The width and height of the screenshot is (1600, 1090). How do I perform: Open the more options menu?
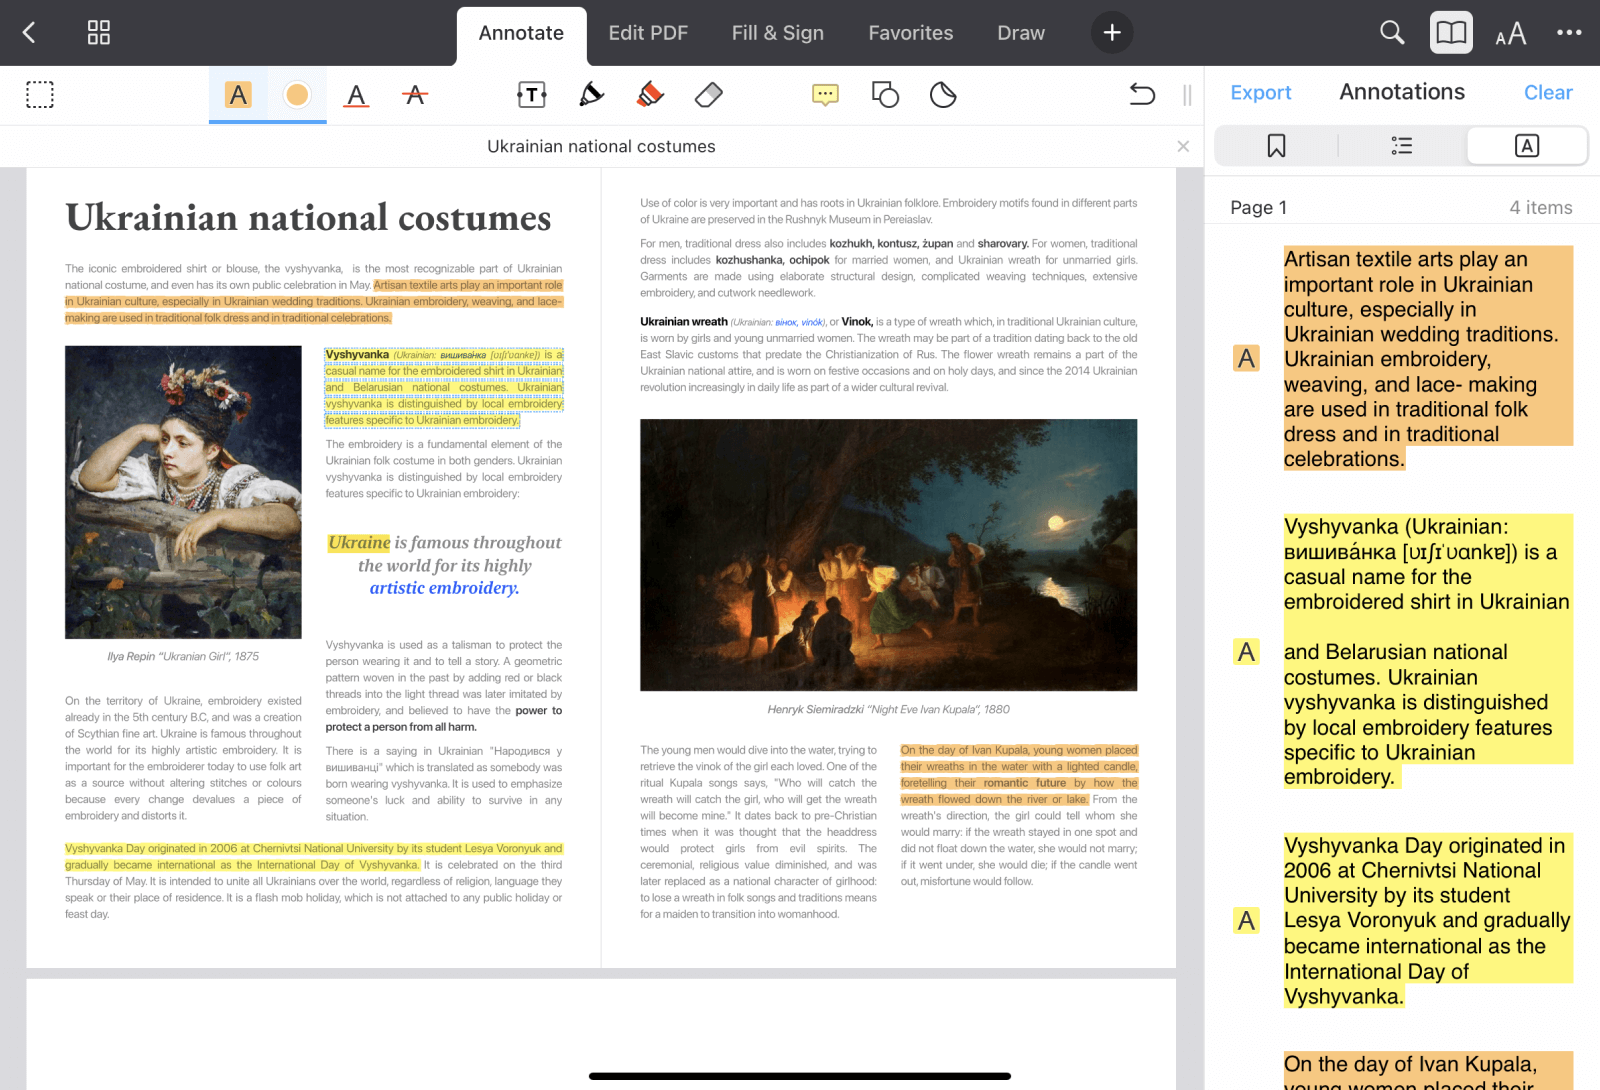tap(1569, 33)
